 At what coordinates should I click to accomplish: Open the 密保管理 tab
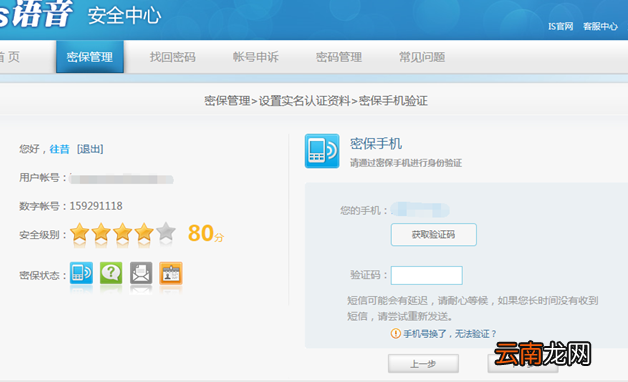90,57
